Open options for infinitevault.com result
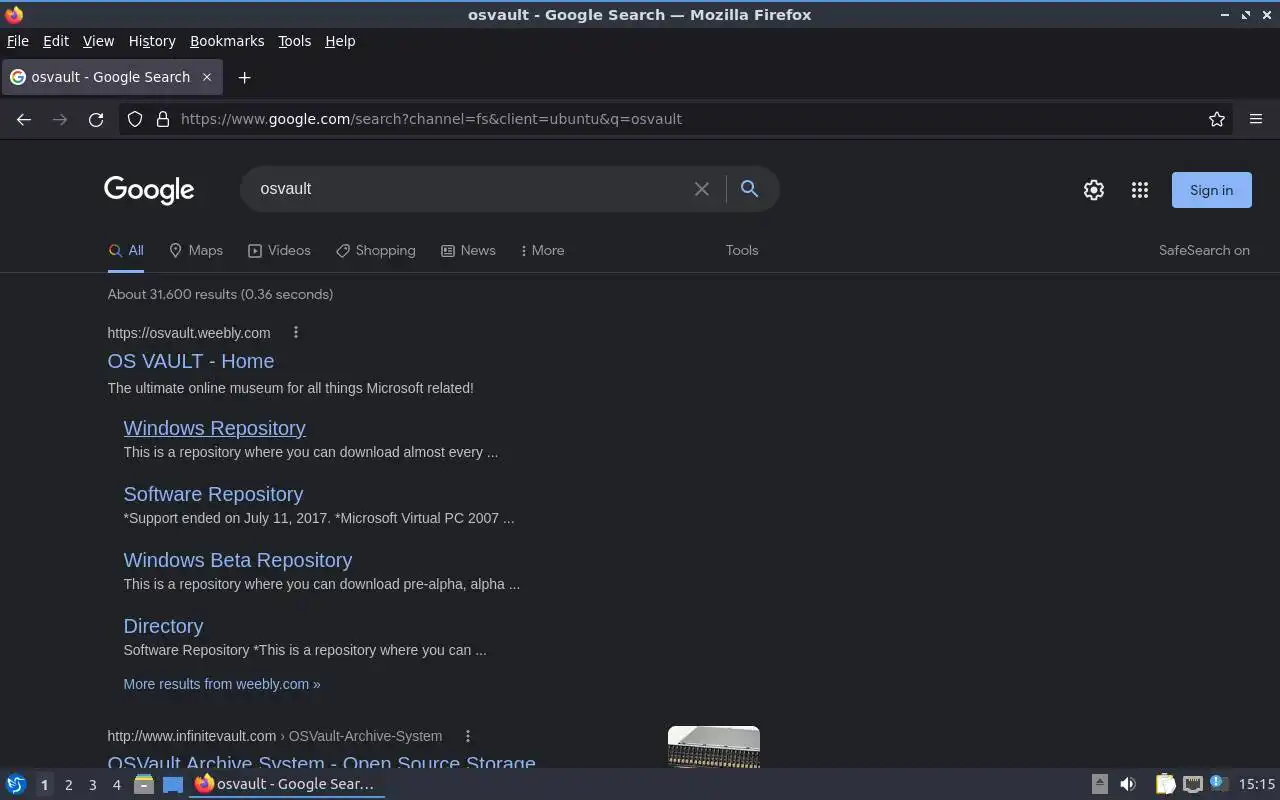The image size is (1280, 800). pos(467,736)
